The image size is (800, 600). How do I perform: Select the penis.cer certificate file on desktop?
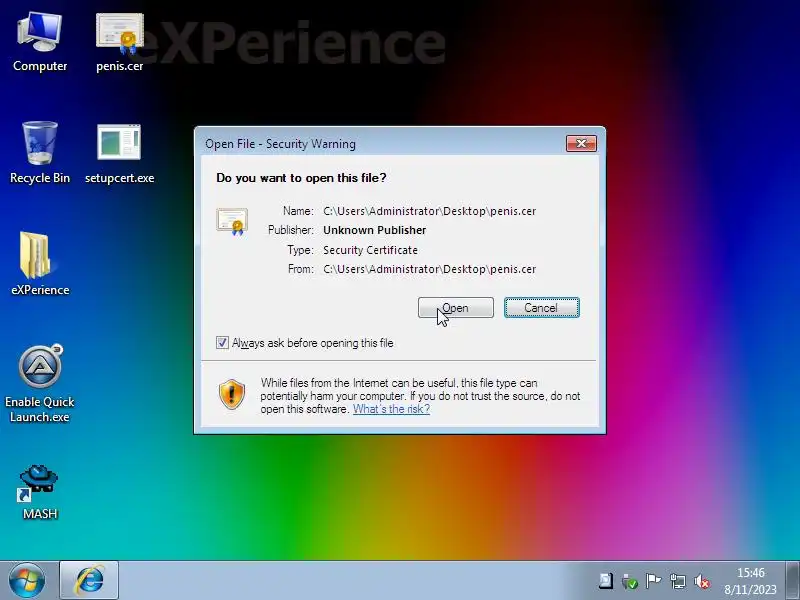pos(119,43)
